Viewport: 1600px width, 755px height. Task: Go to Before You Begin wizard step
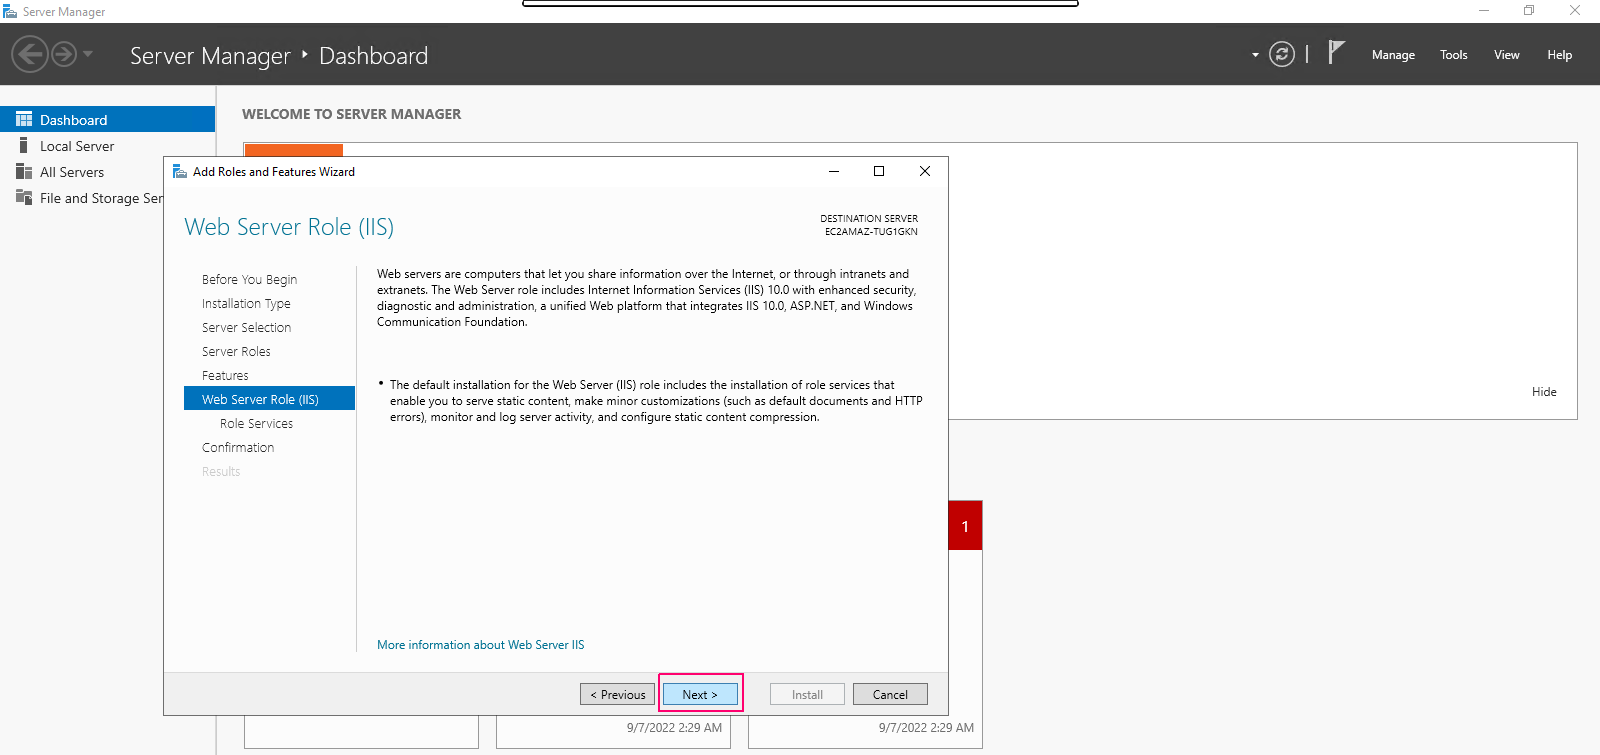(x=249, y=279)
